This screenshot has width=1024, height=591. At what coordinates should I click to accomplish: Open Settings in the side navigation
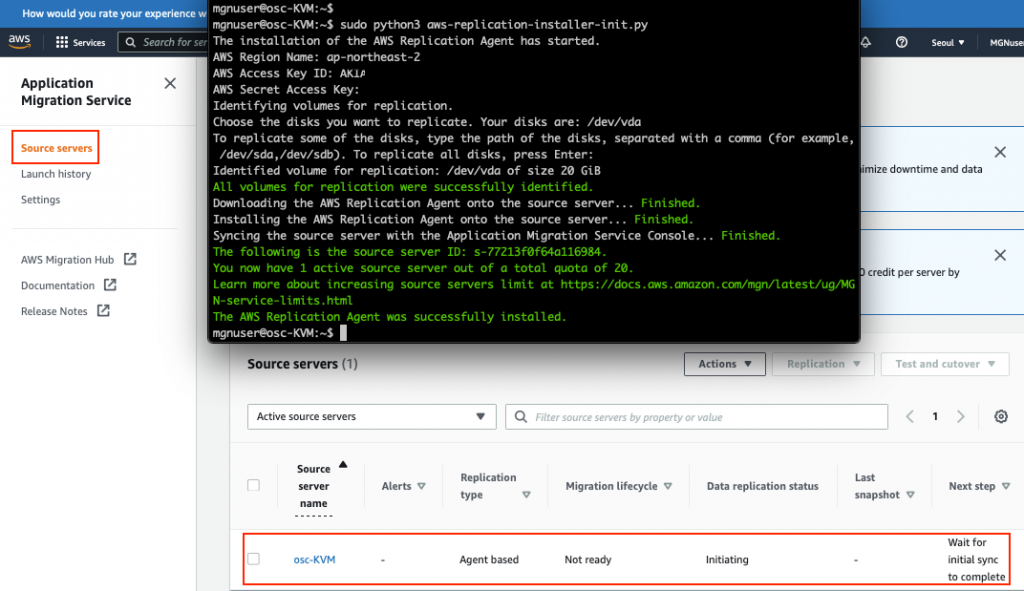(40, 199)
